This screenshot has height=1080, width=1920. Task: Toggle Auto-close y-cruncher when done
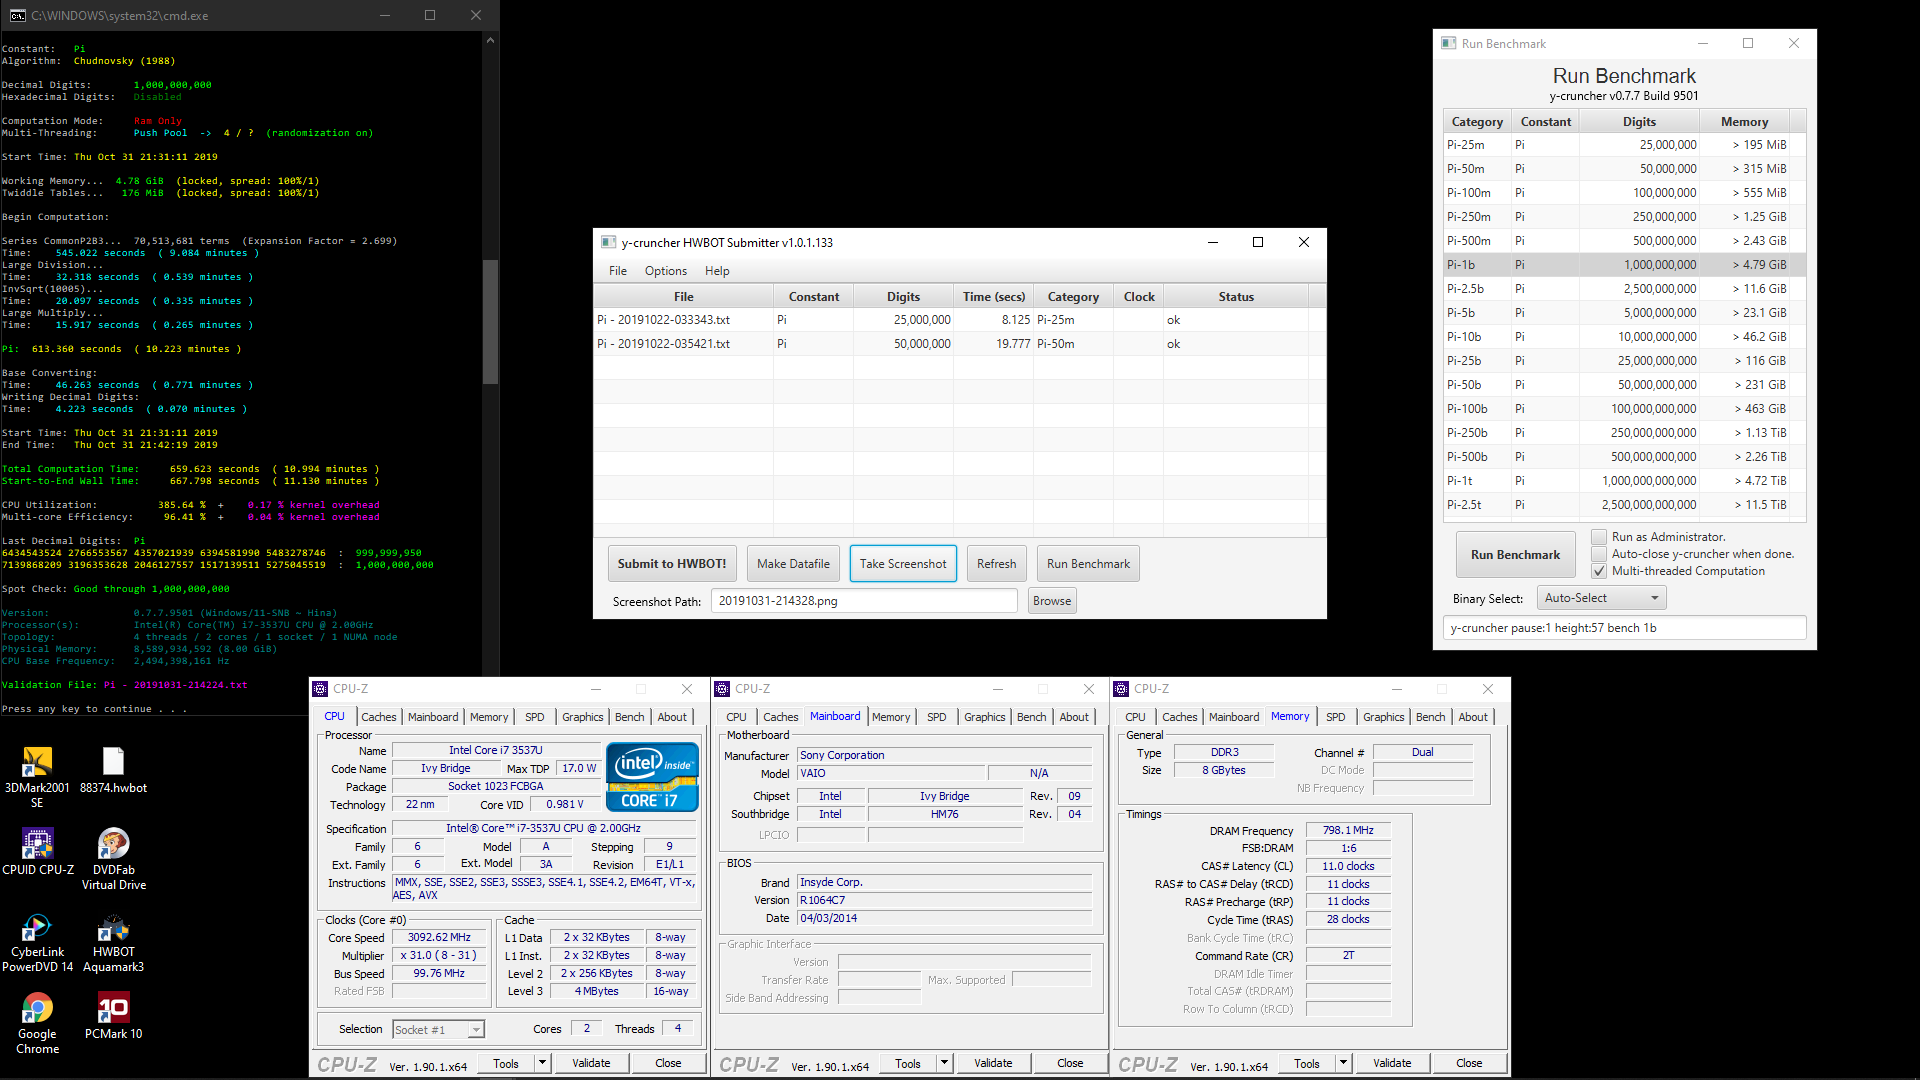(1599, 554)
